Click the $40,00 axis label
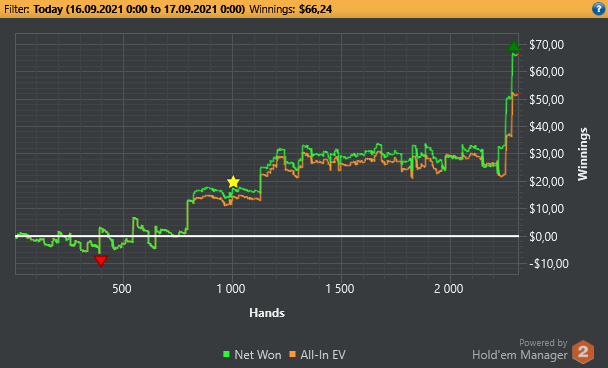 tap(547, 126)
